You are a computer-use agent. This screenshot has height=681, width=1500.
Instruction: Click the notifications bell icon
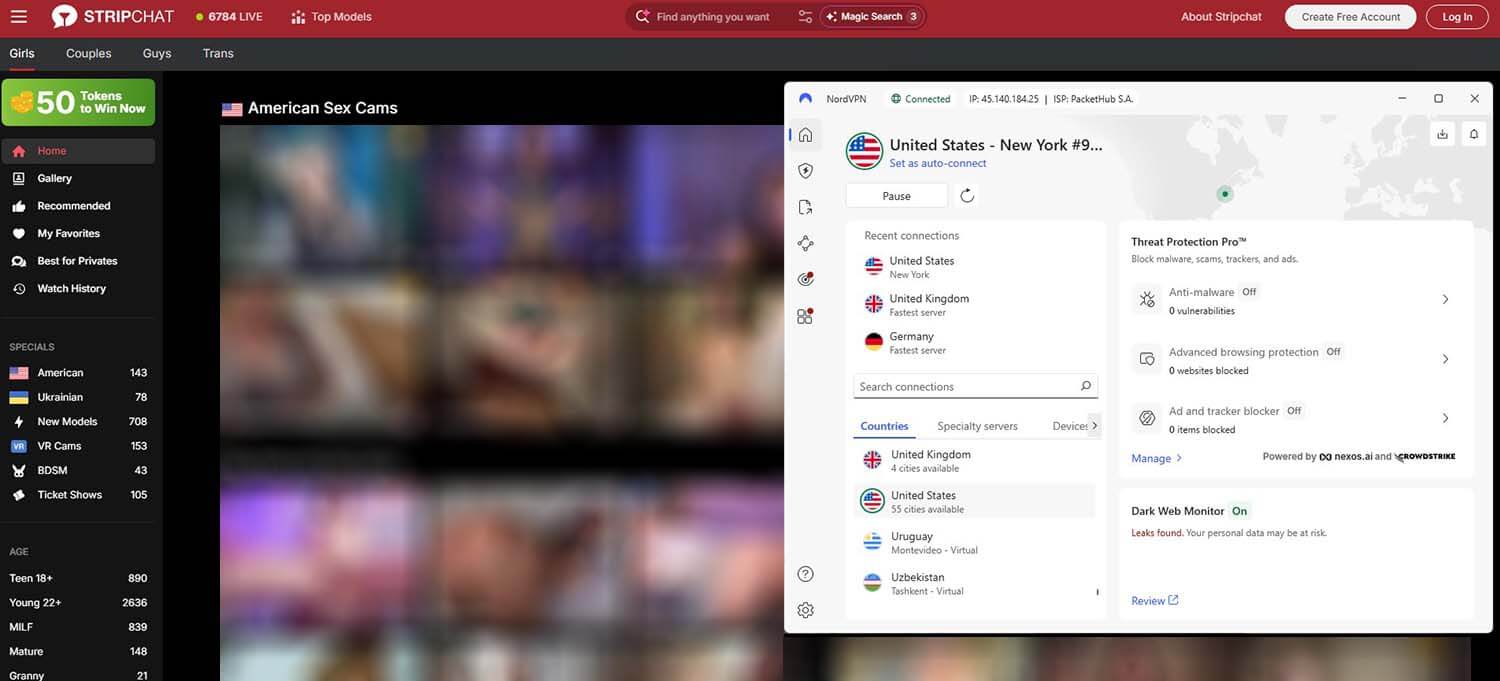[x=1473, y=132]
